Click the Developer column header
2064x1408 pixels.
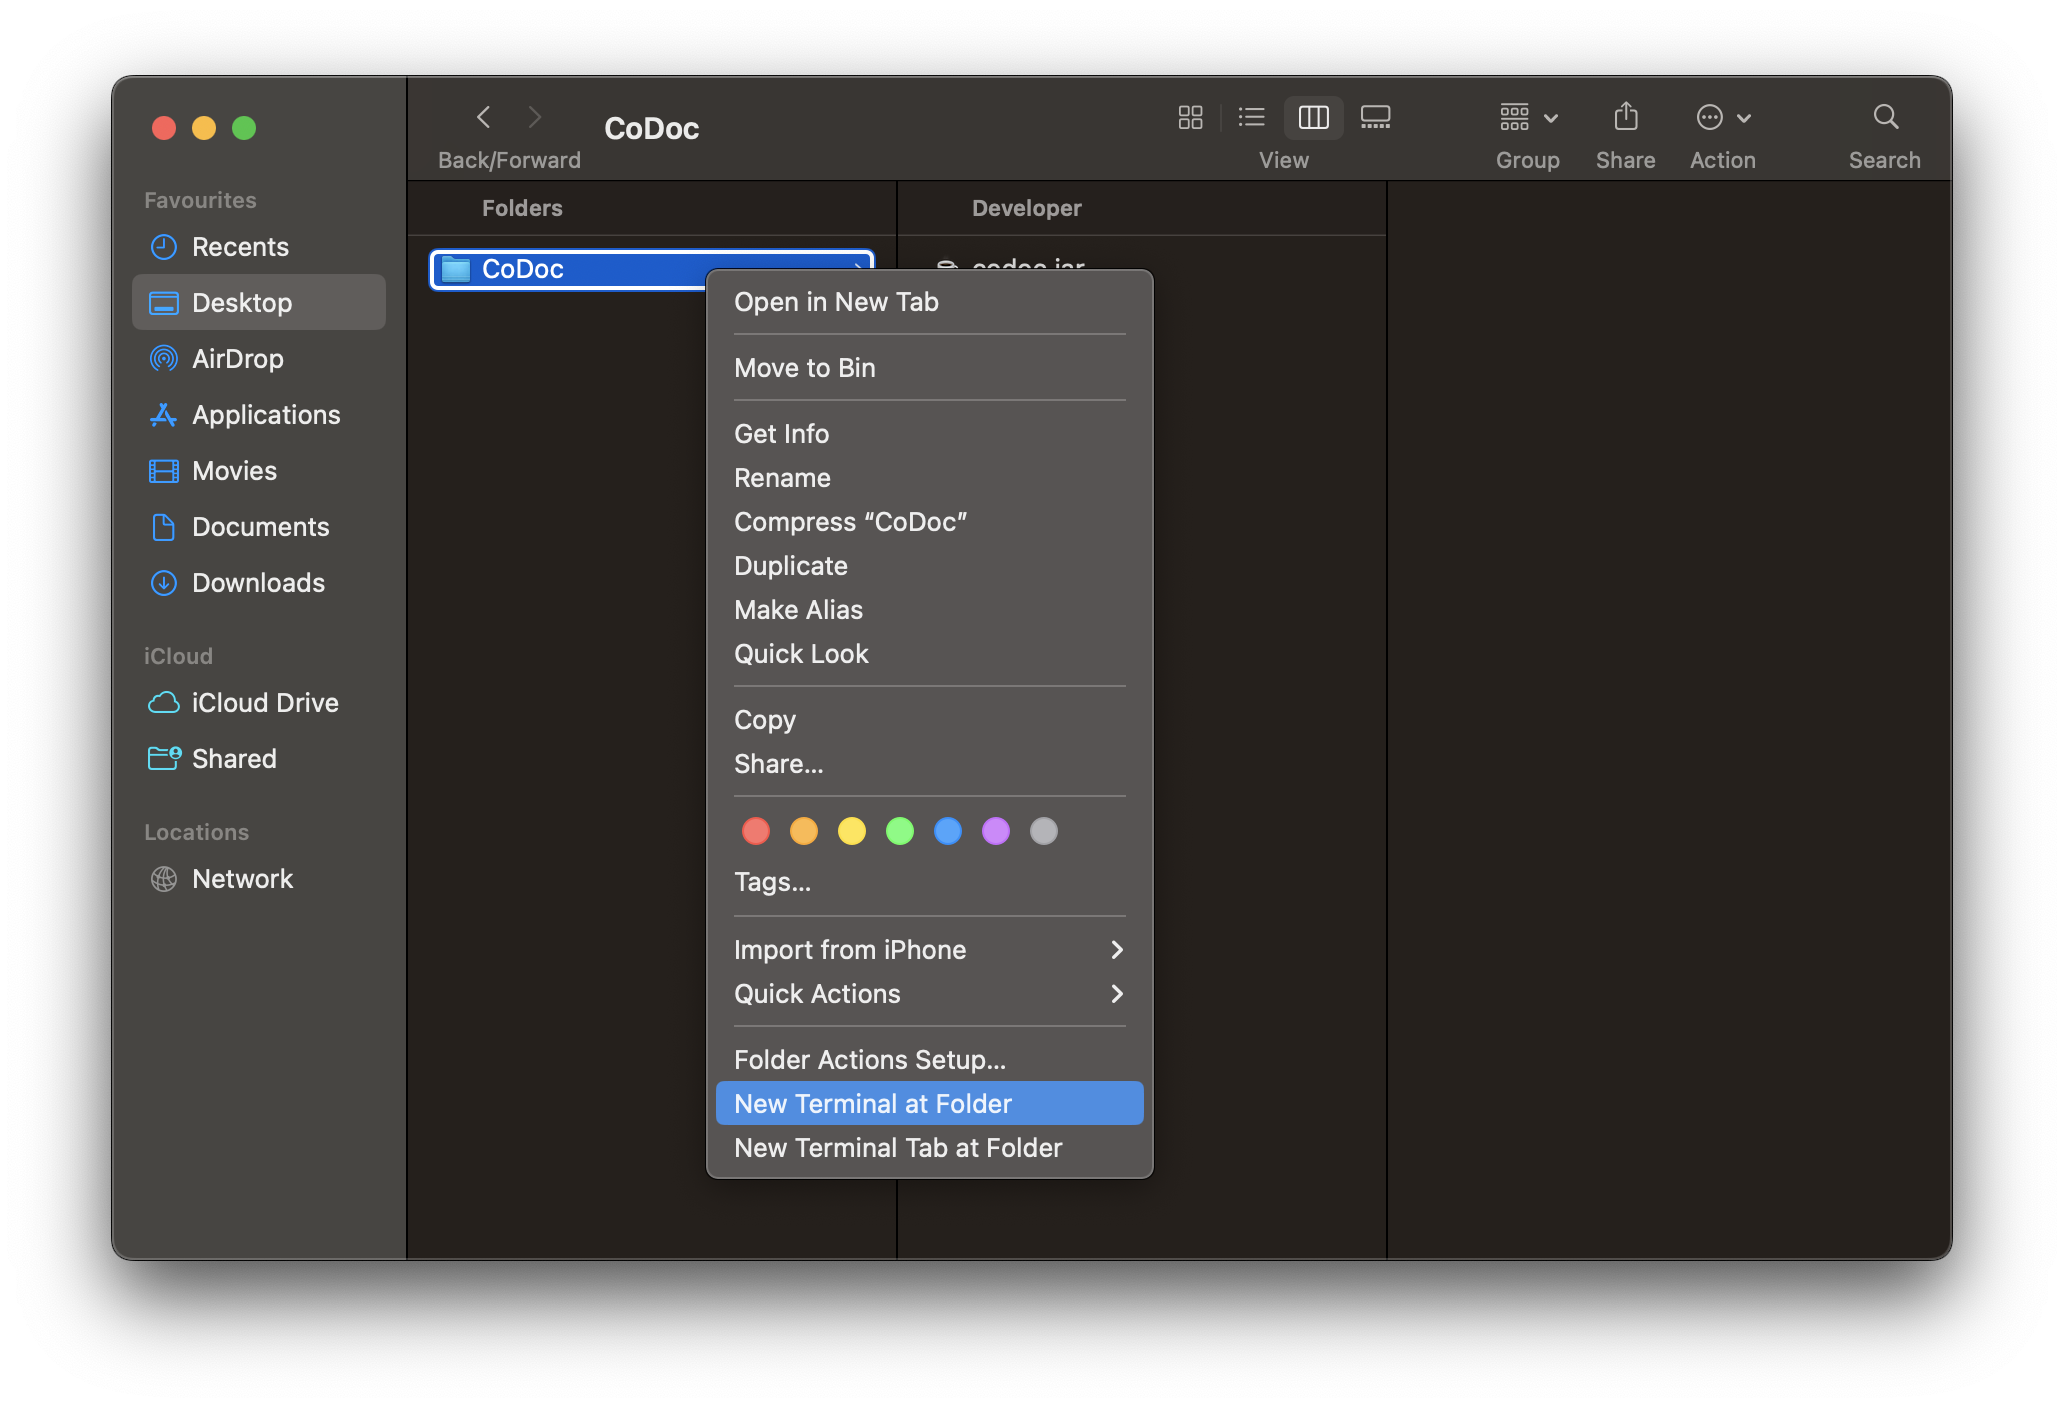(x=1026, y=208)
